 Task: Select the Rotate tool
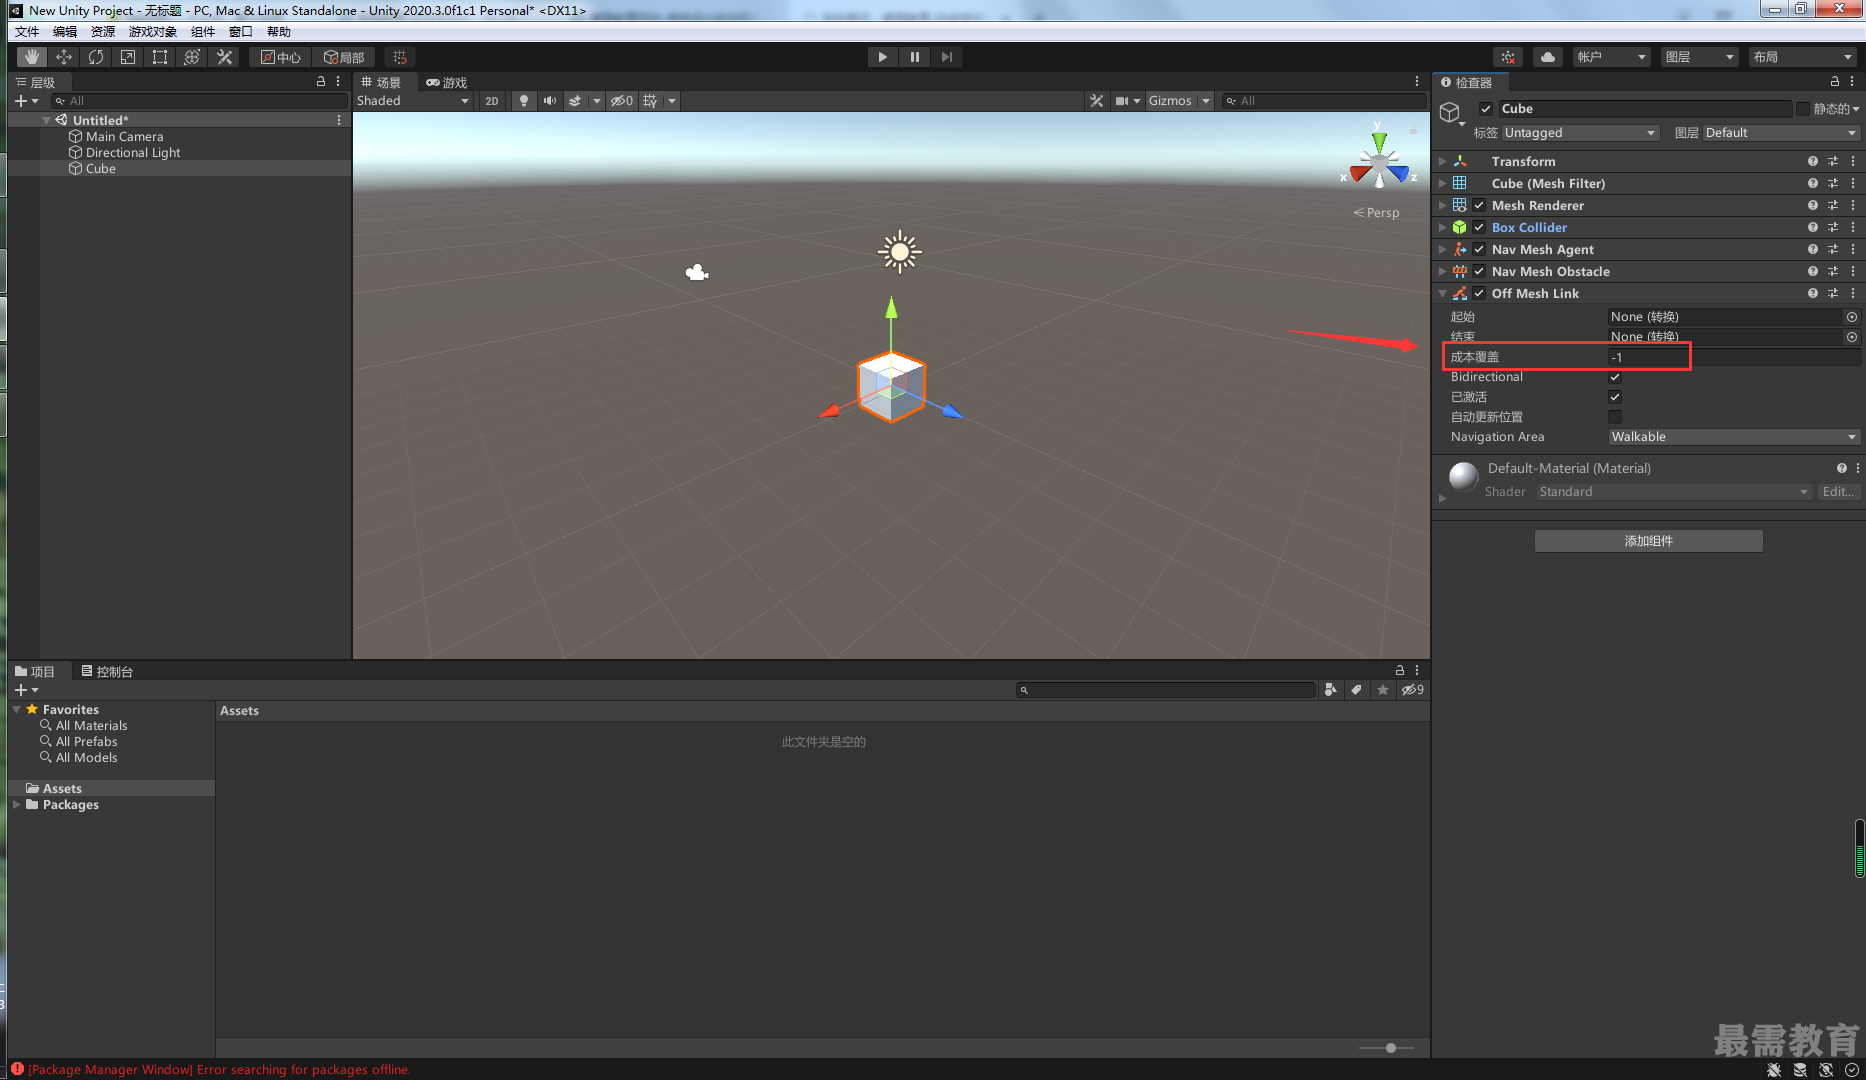click(95, 57)
